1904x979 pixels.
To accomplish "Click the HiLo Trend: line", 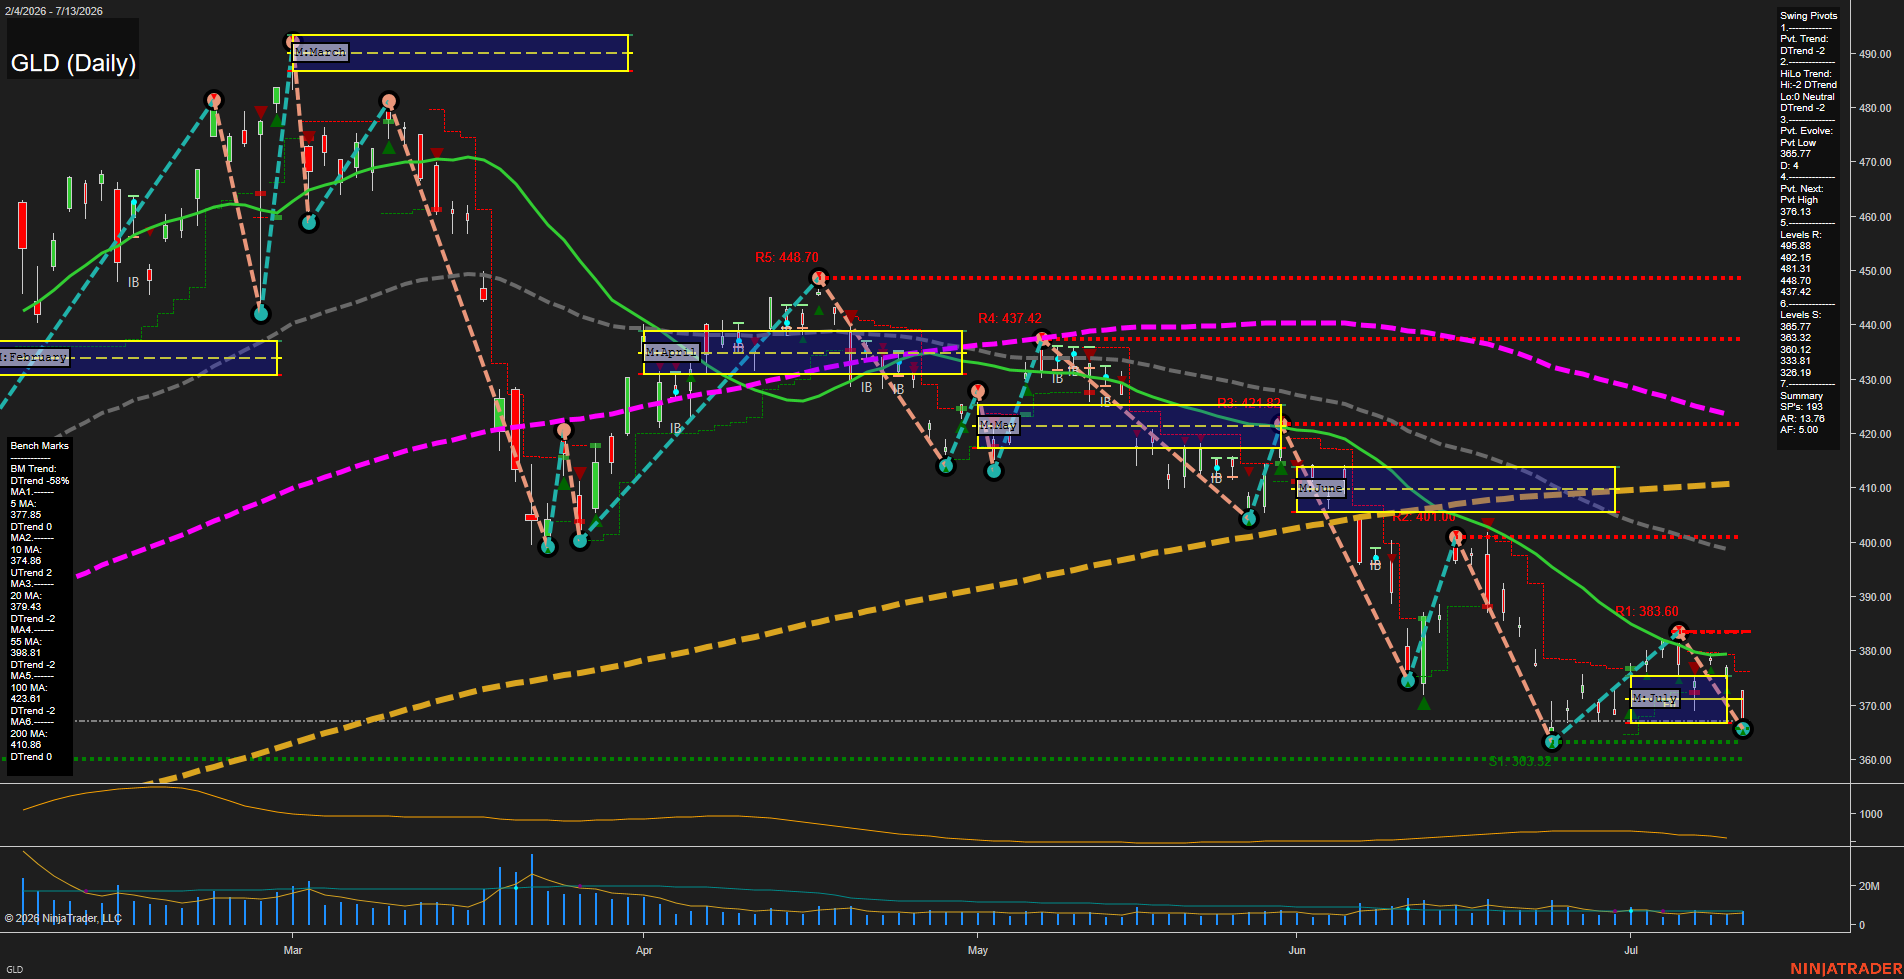I will click(1806, 74).
